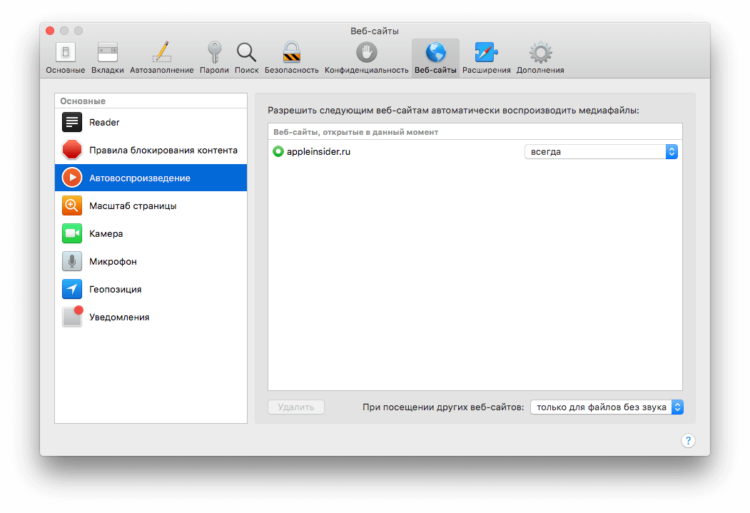The height and width of the screenshot is (513, 750).
Task: Open the Безопасность padlock icon
Action: click(x=291, y=53)
